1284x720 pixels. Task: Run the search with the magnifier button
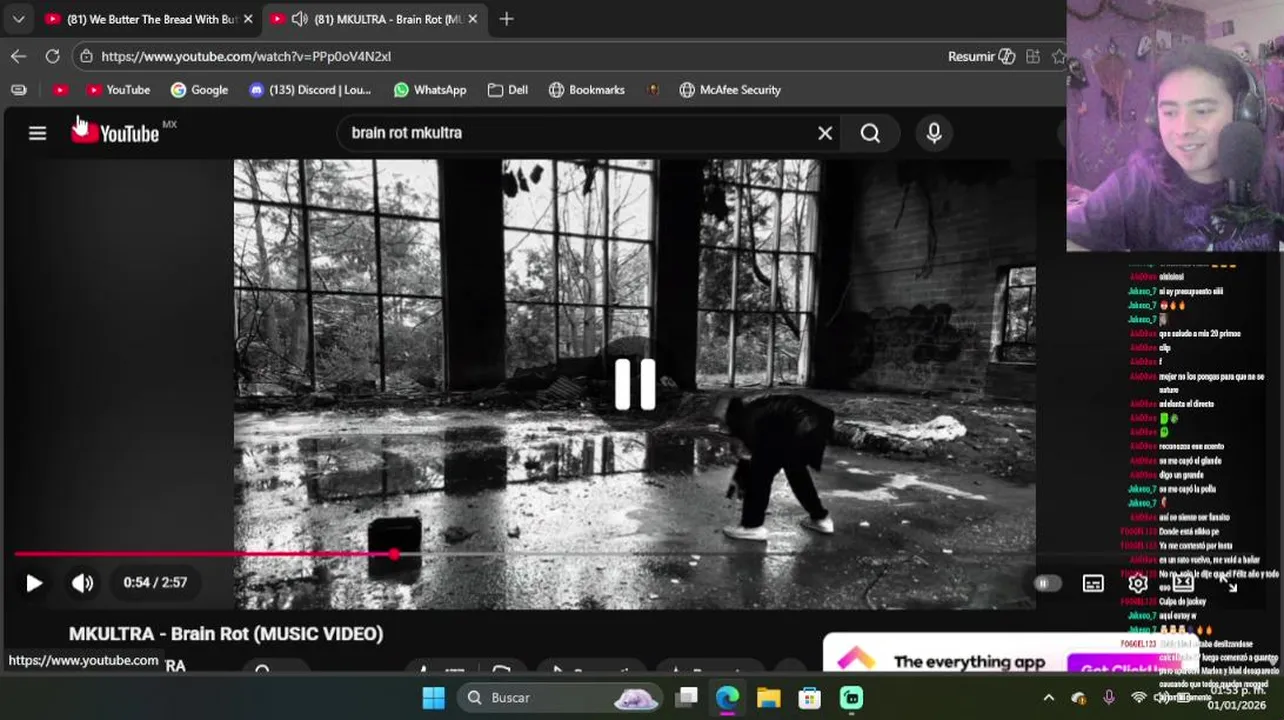tap(870, 133)
